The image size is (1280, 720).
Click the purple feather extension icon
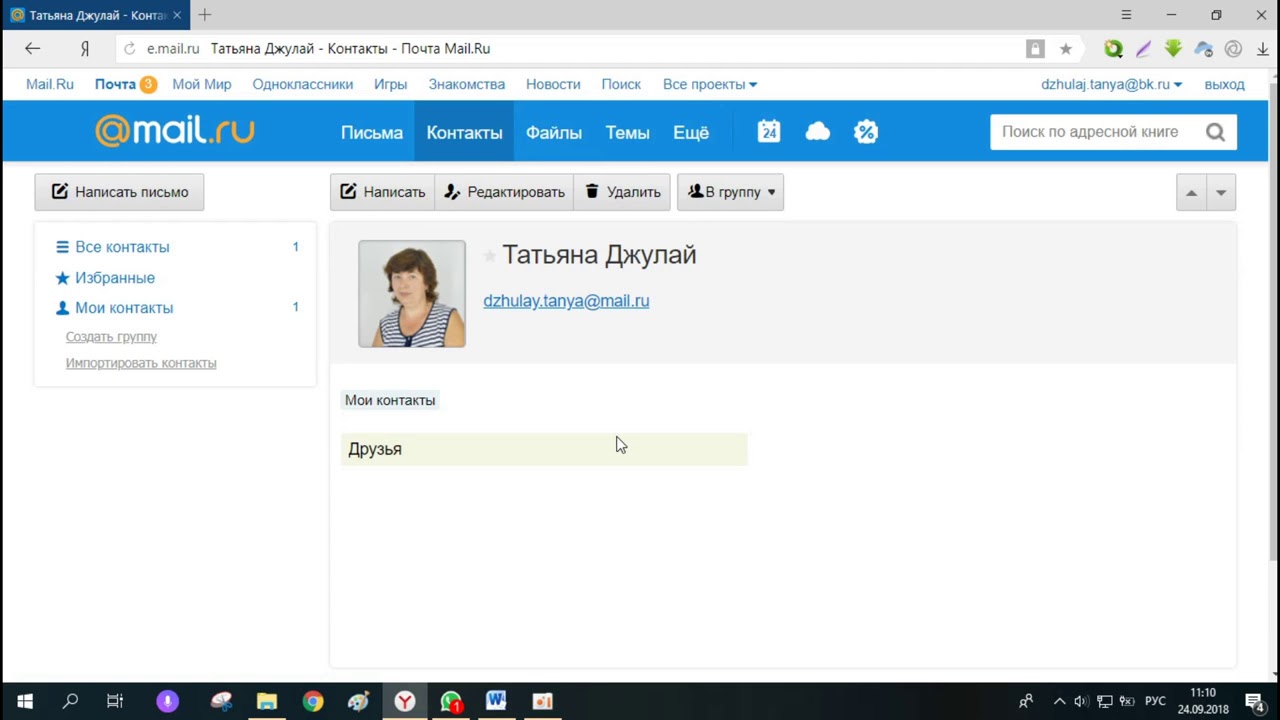tap(1143, 48)
